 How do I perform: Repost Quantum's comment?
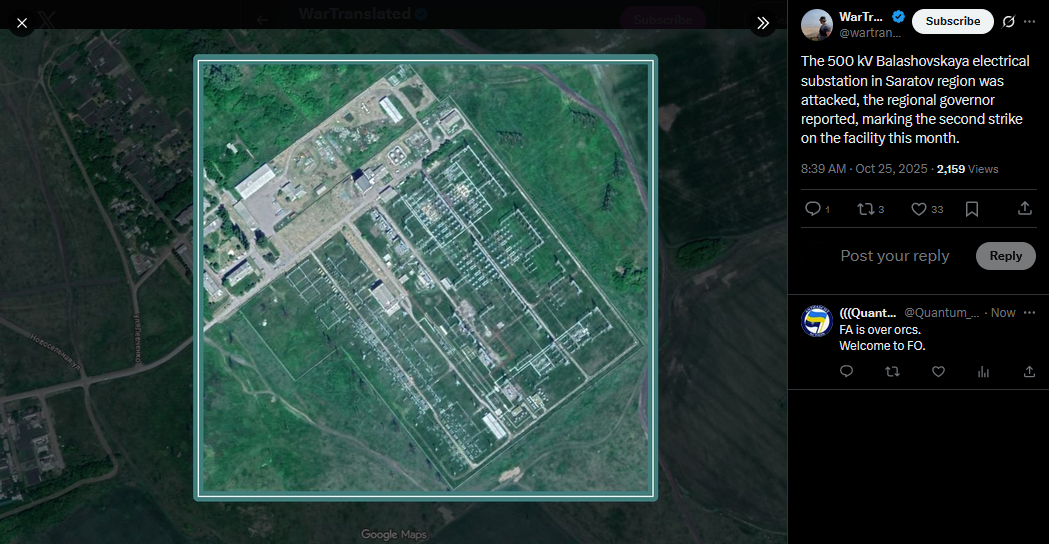click(892, 371)
